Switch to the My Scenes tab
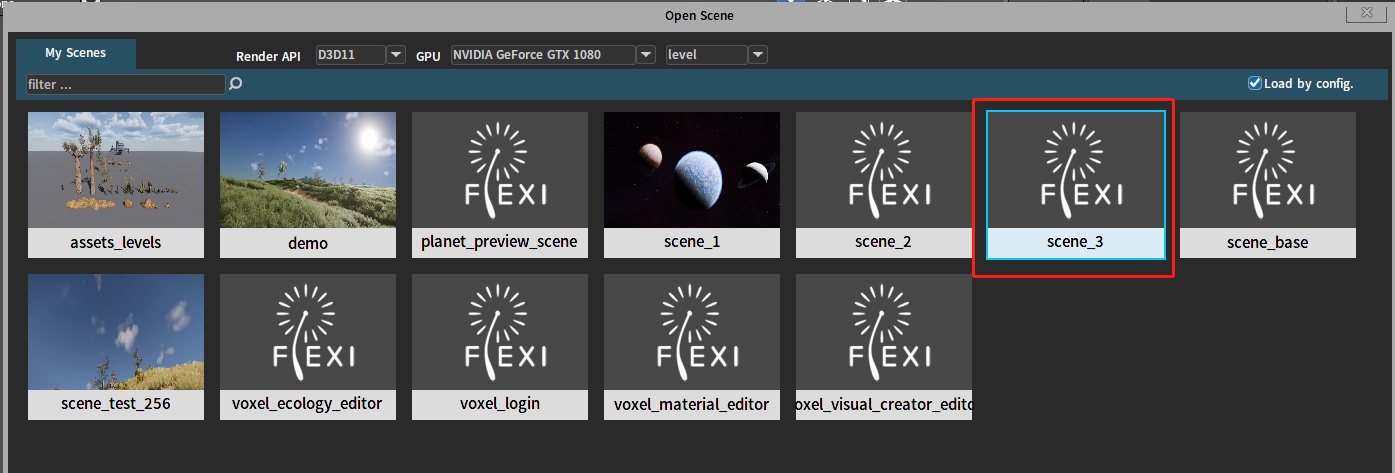The image size is (1395, 473). pos(76,54)
